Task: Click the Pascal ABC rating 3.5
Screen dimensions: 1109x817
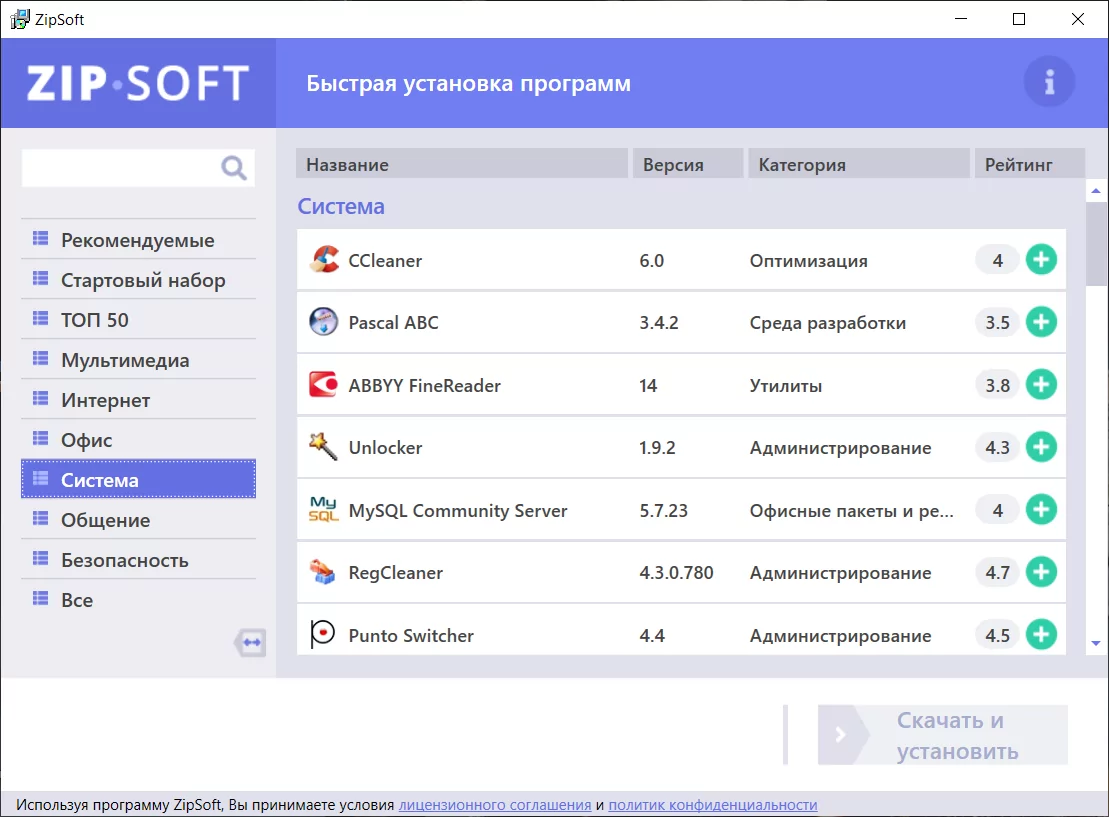Action: (x=997, y=323)
